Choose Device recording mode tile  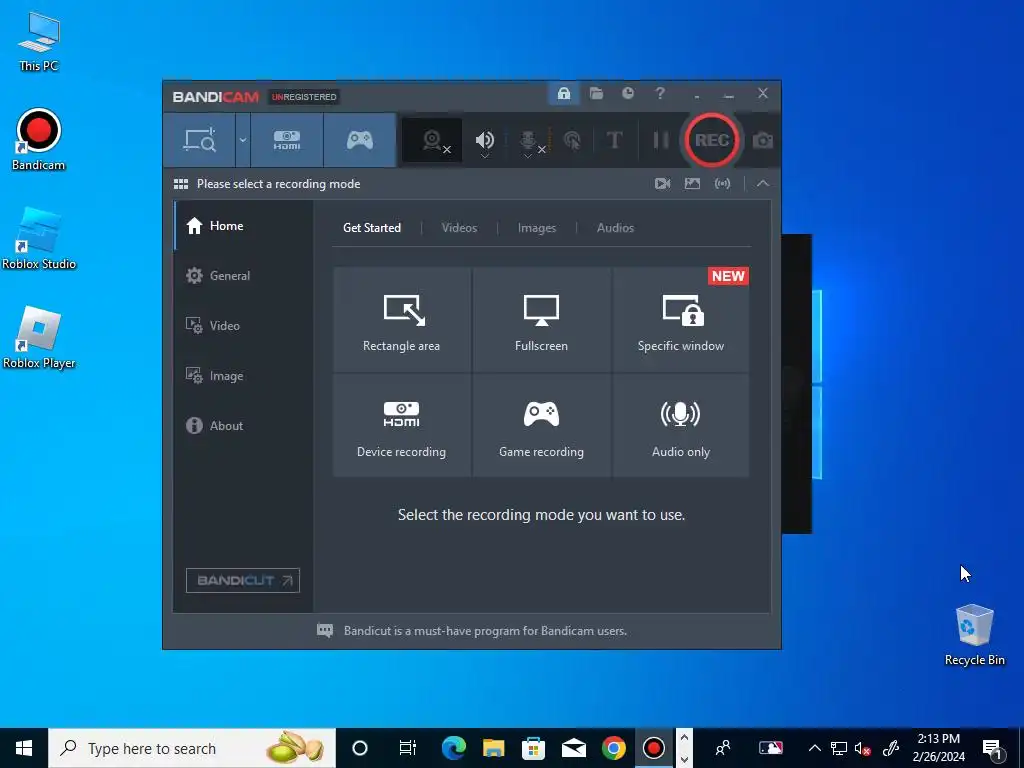(402, 425)
